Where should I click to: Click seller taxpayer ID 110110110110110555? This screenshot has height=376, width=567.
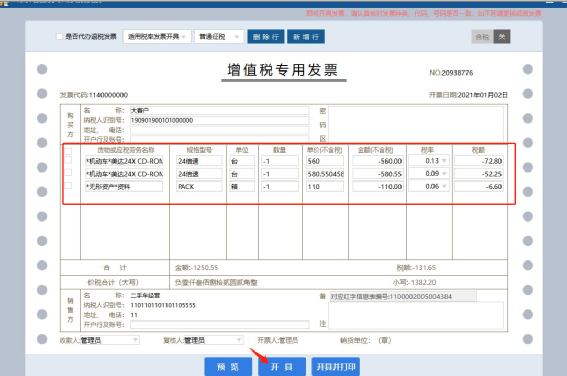click(x=163, y=305)
